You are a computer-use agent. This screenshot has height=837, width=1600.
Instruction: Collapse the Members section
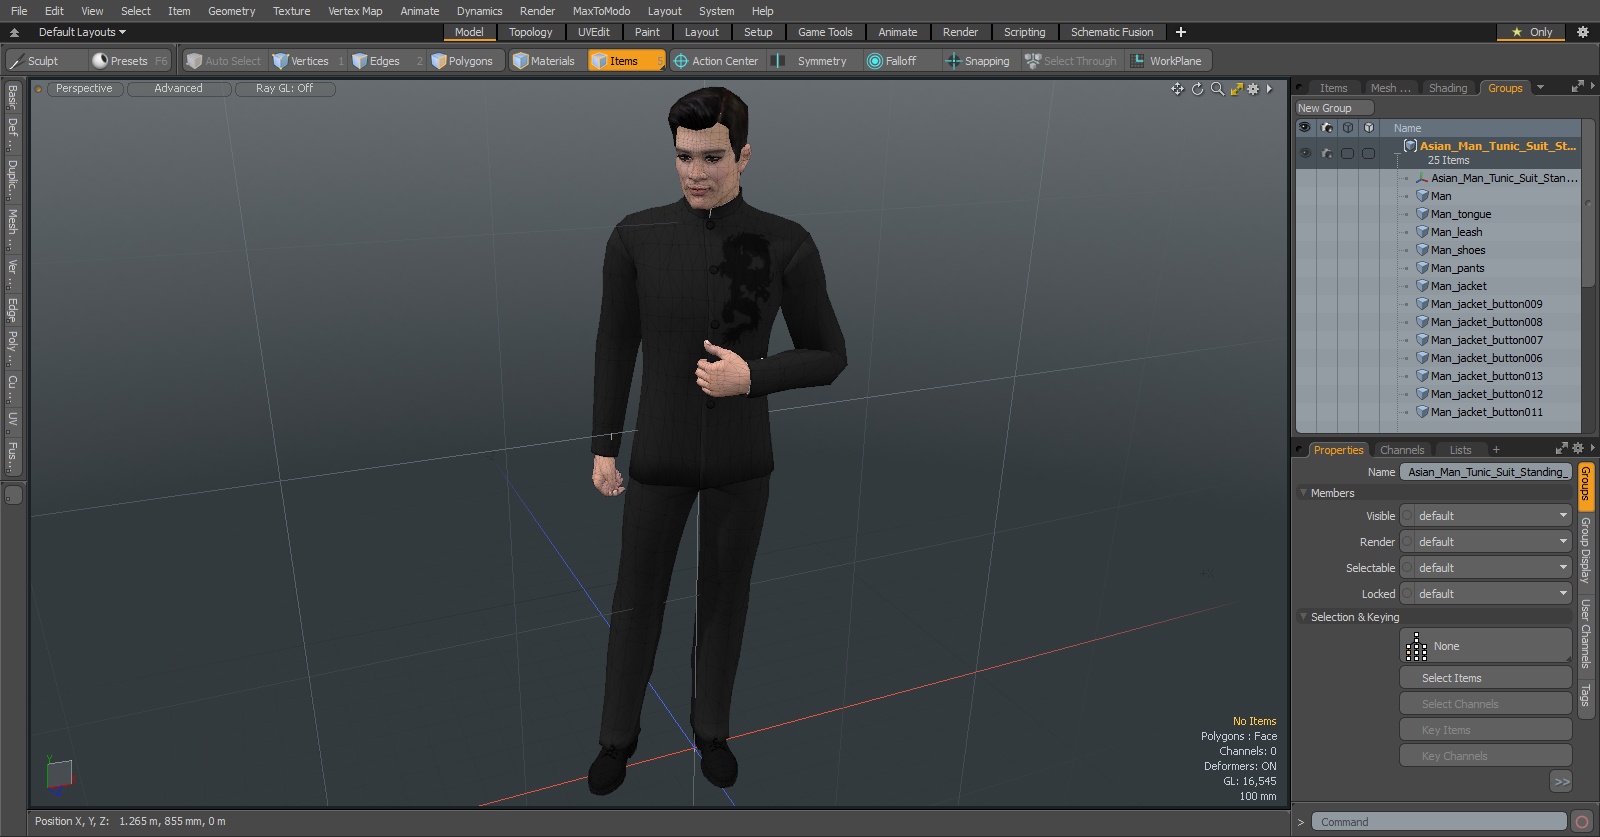pos(1303,493)
